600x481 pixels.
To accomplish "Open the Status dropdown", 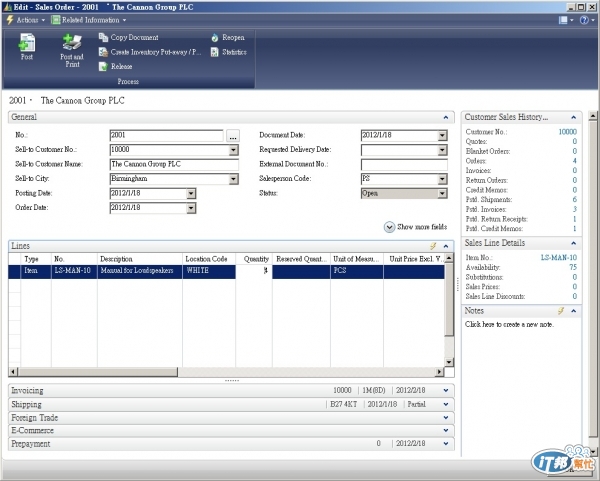I will click(442, 194).
